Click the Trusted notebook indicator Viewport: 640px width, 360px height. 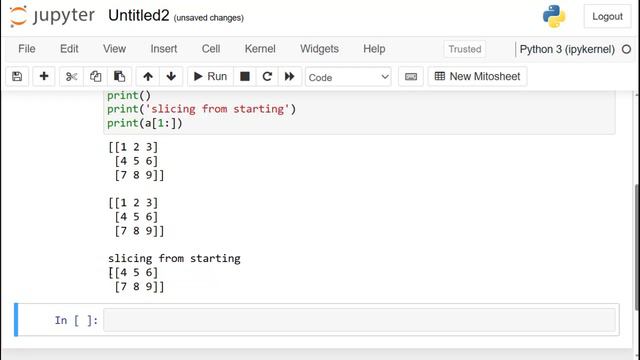click(x=465, y=49)
